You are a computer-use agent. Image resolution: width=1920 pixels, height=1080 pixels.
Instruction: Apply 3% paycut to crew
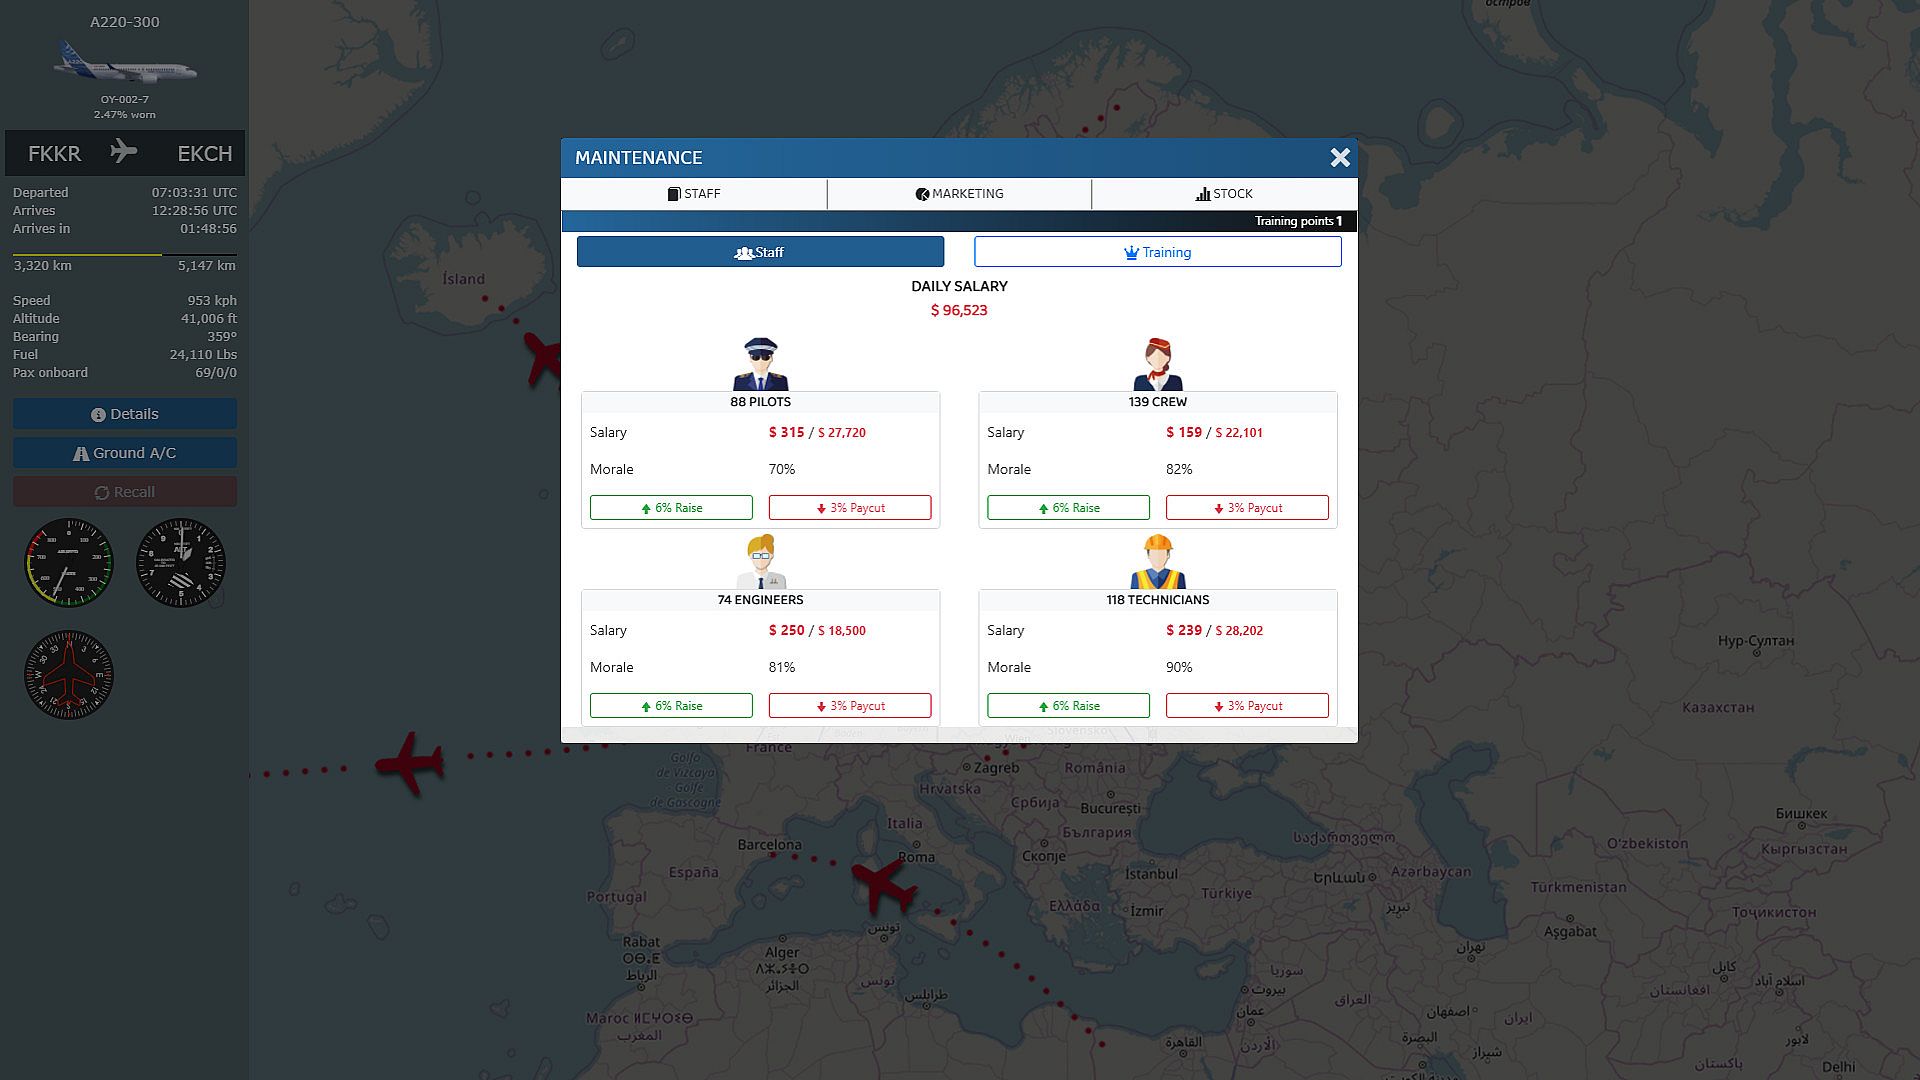click(1247, 508)
